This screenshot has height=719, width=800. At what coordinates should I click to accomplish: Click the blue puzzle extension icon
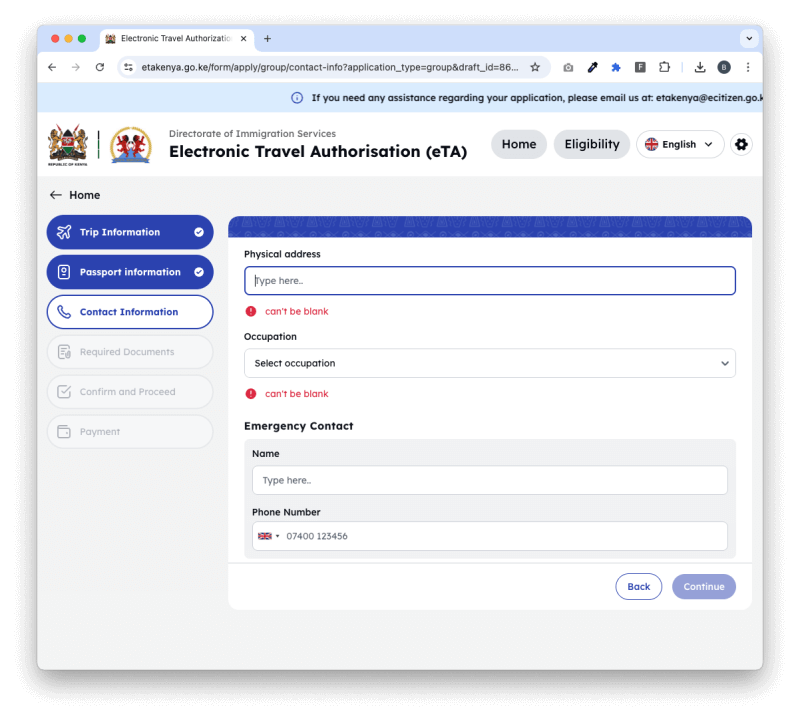pyautogui.click(x=616, y=67)
